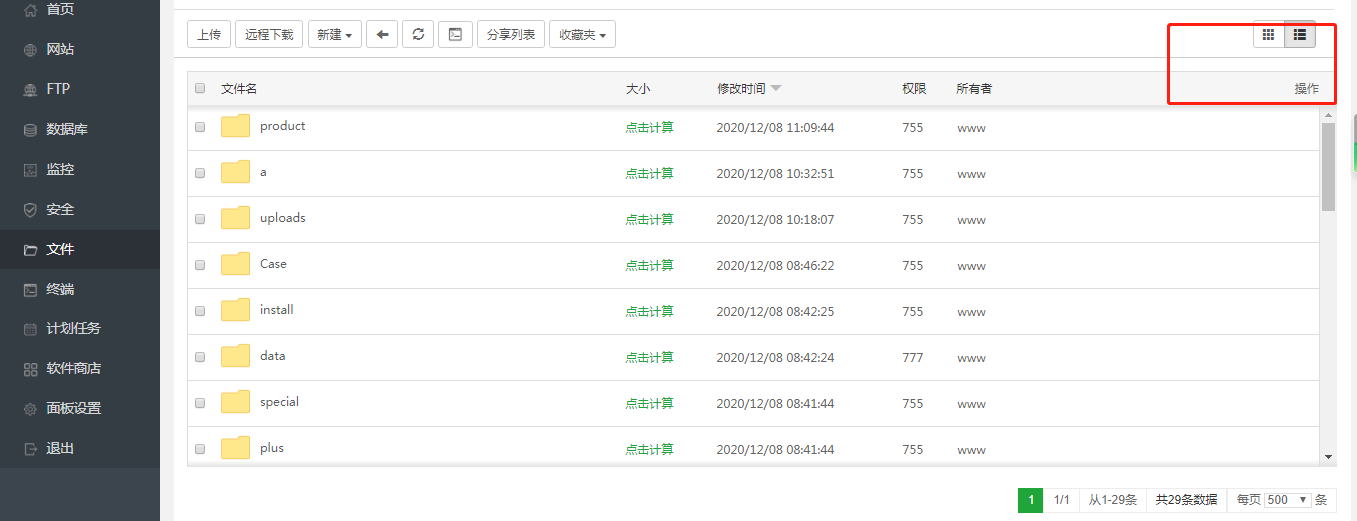
Task: Tick the checkbox for special folder
Action: click(x=200, y=403)
